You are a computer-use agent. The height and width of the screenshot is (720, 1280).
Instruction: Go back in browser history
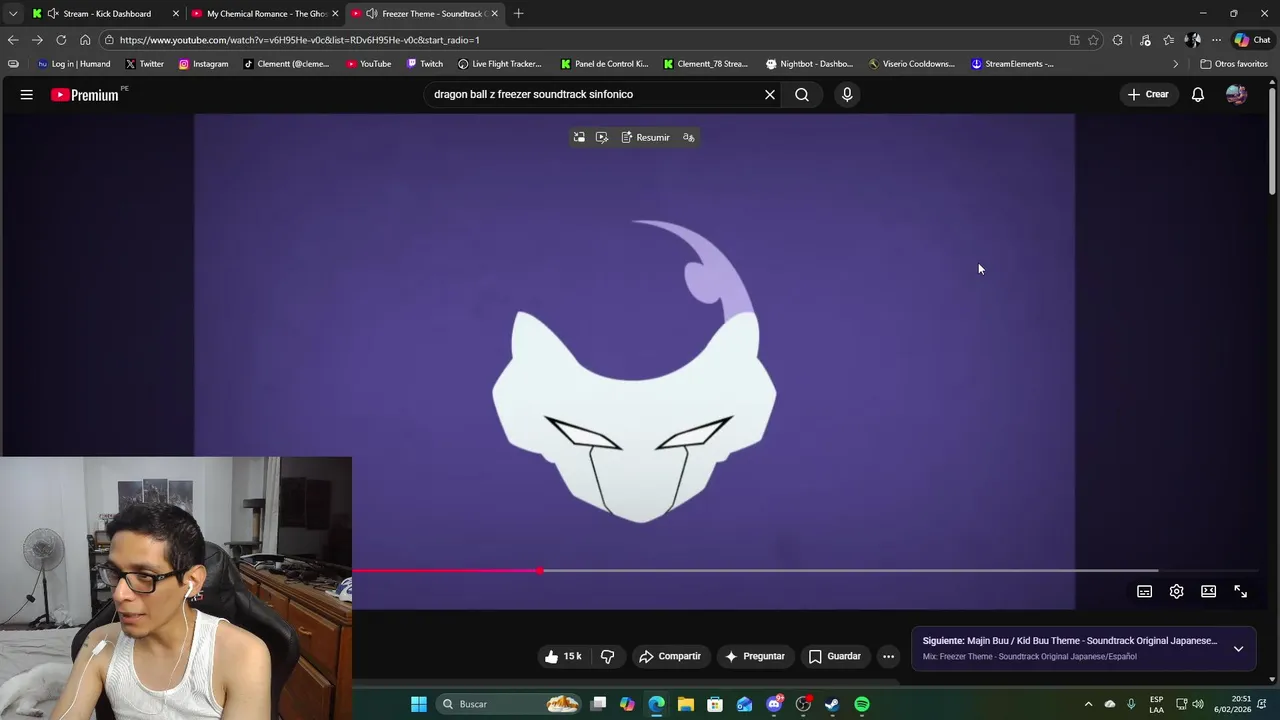(x=13, y=40)
